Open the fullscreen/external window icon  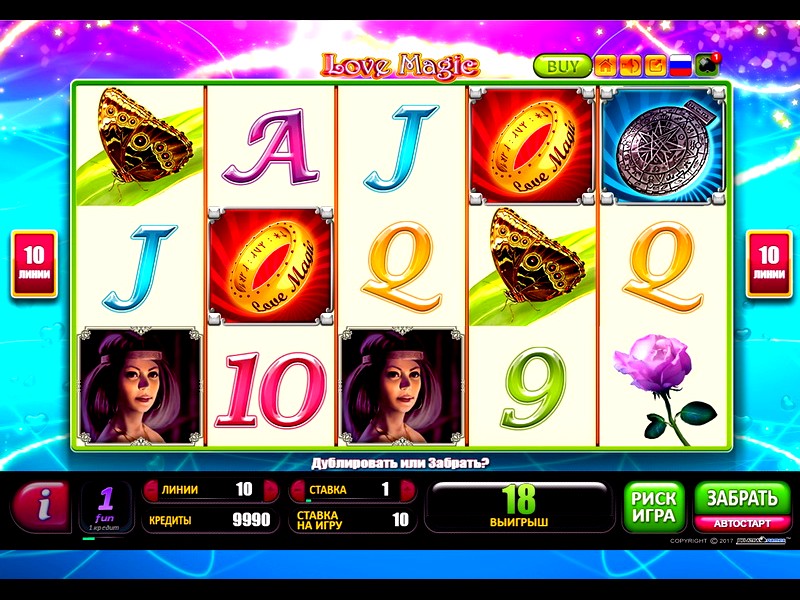click(x=655, y=66)
